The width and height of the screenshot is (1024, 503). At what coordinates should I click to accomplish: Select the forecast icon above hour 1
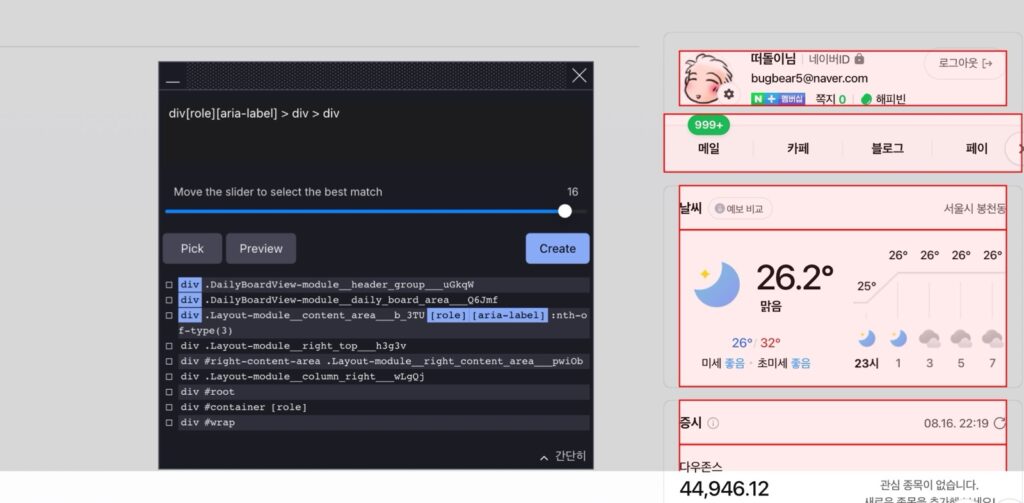coord(899,338)
